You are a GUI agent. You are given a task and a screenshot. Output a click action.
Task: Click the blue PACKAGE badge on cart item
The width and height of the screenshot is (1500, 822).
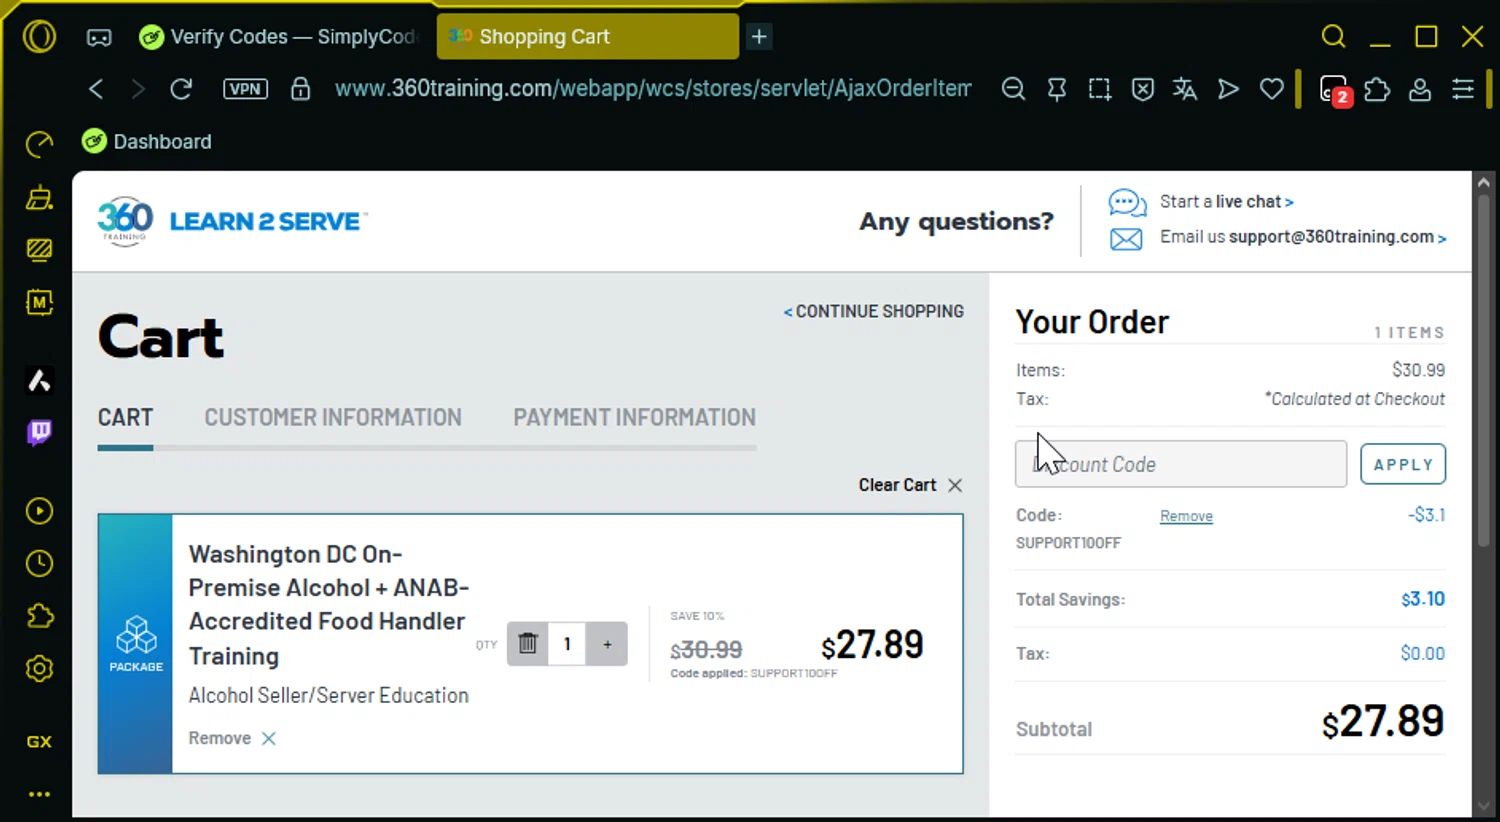[x=136, y=644]
